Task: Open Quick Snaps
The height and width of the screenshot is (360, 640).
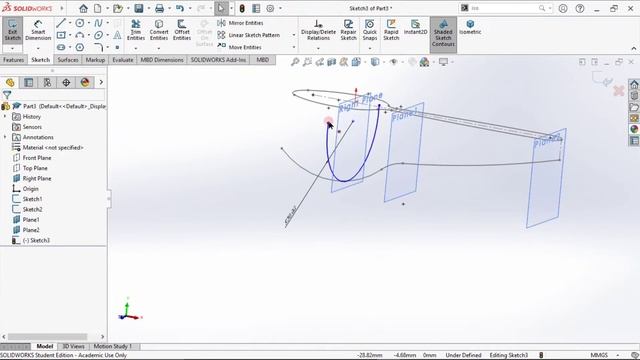Action: tap(370, 30)
